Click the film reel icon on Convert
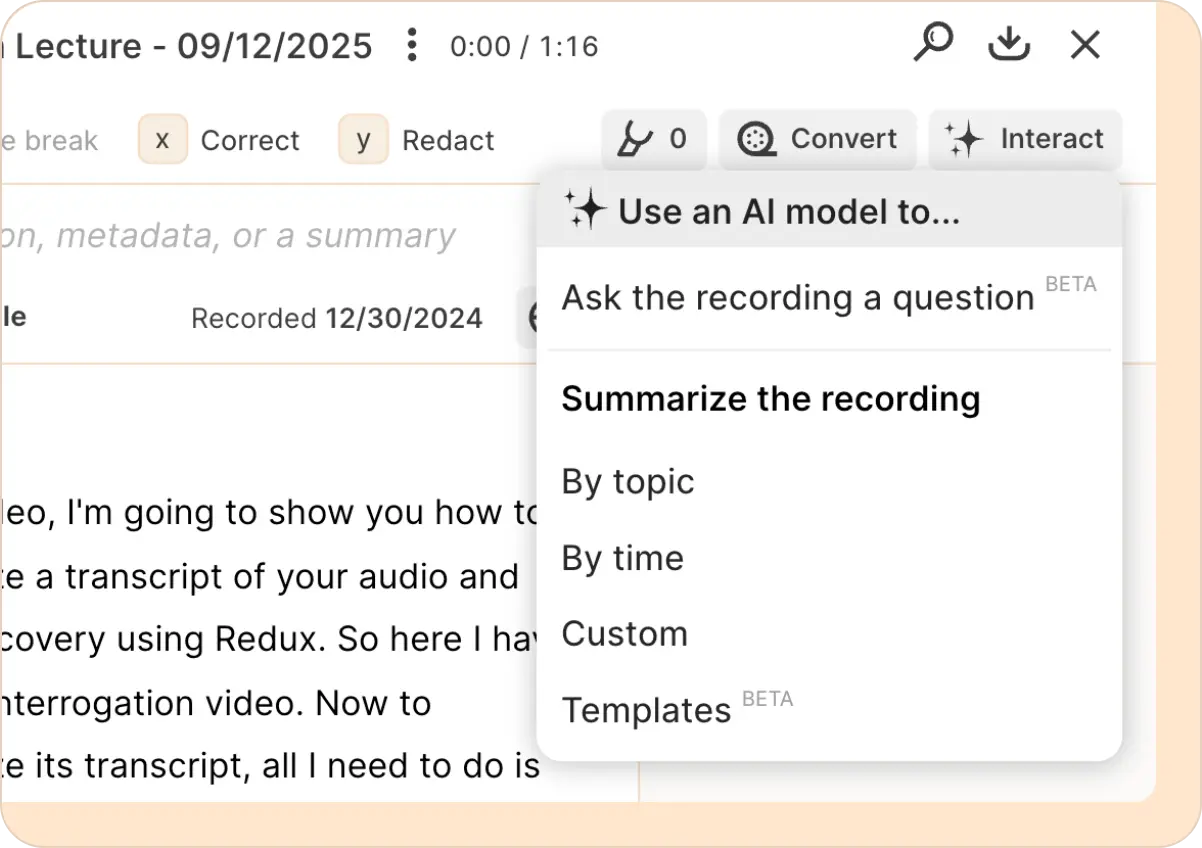The width and height of the screenshot is (1202, 848). pyautogui.click(x=757, y=139)
